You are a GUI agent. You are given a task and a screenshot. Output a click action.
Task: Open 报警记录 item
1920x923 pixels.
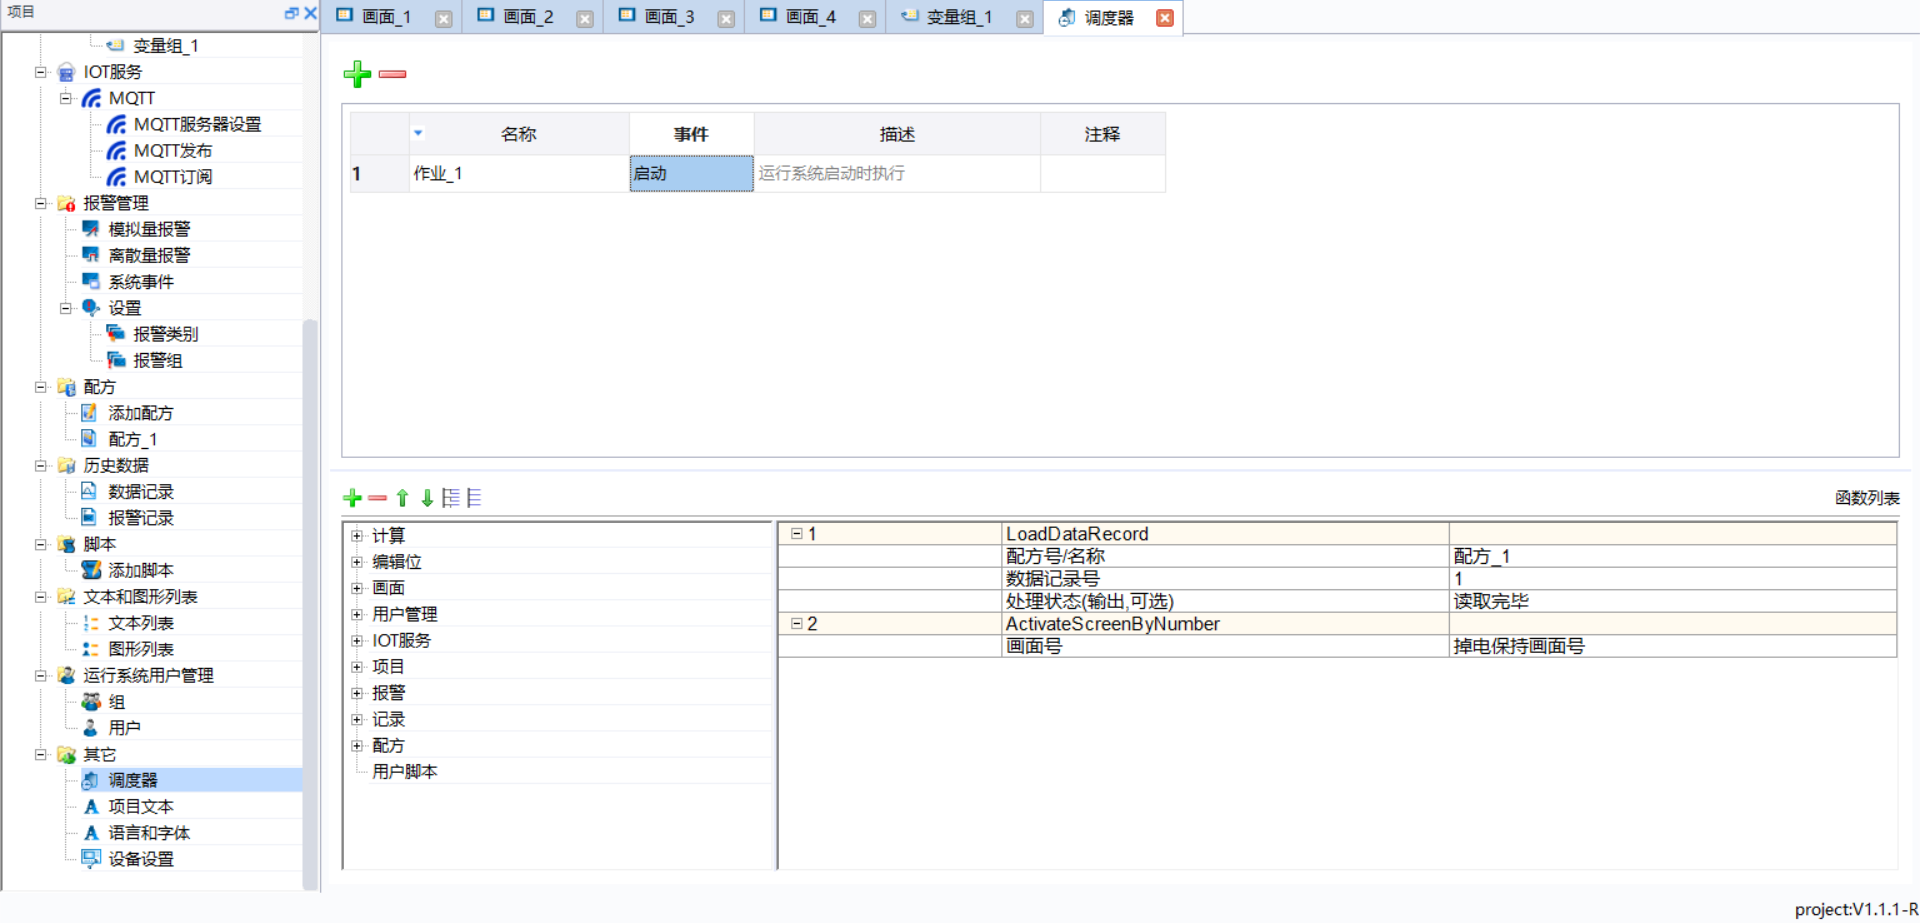[140, 517]
